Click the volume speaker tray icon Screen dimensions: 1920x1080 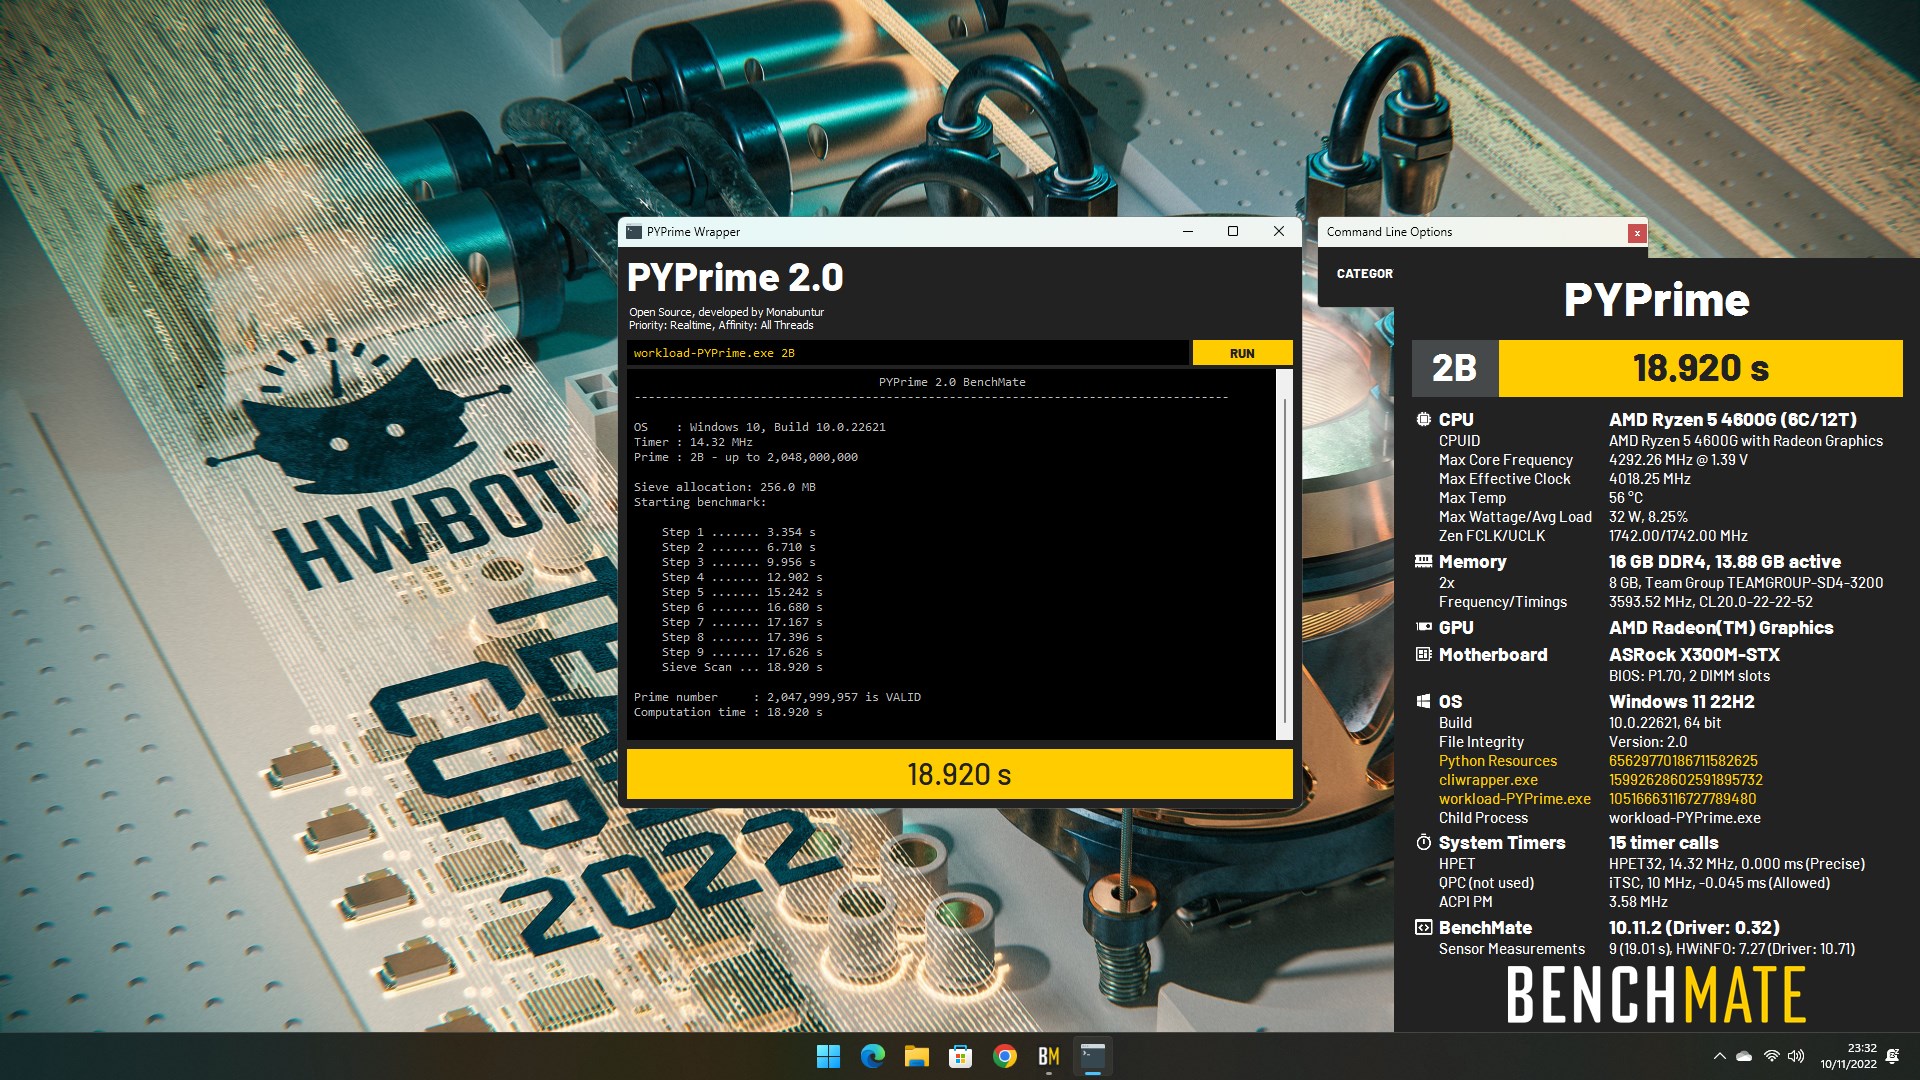click(1796, 1056)
